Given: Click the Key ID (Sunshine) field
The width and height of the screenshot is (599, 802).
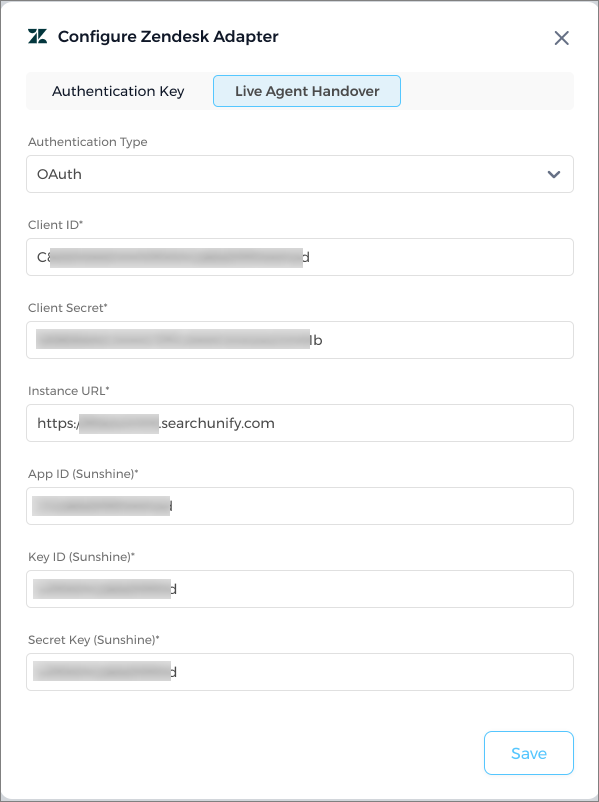Looking at the screenshot, I should pos(300,589).
